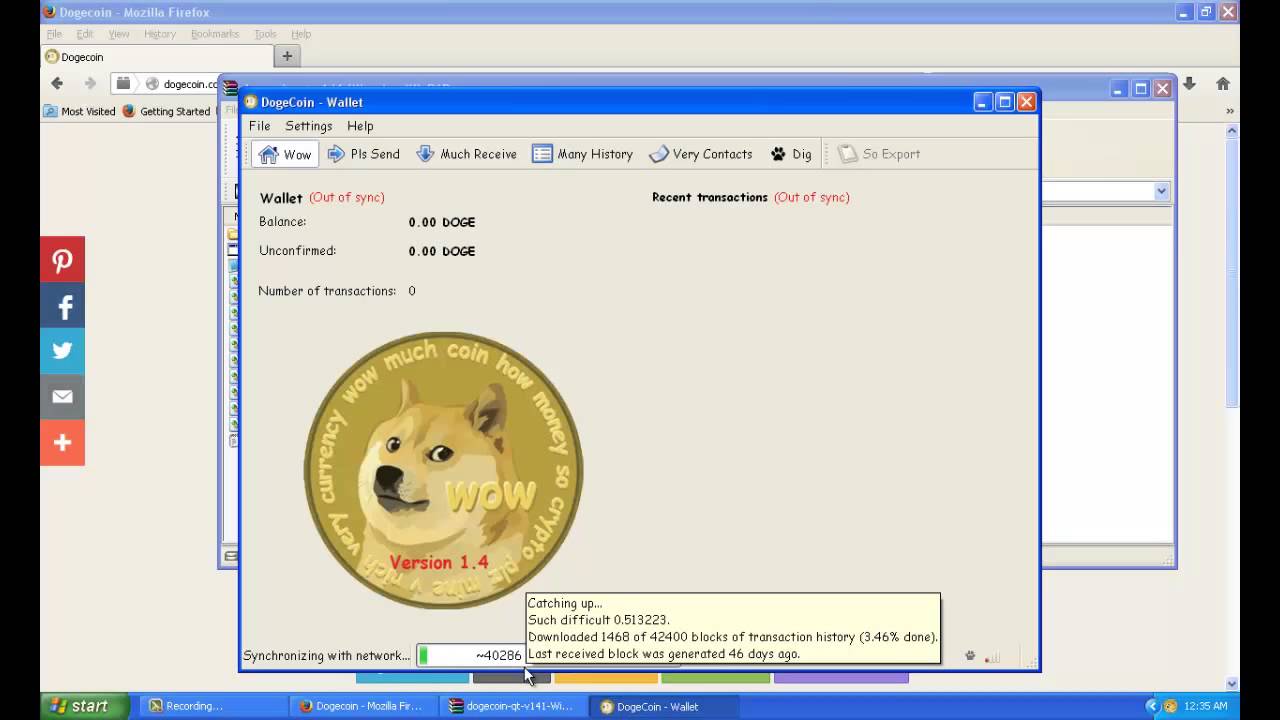Image resolution: width=1280 pixels, height=720 pixels.
Task: Expand hidden system tray icons
Action: pos(1152,706)
